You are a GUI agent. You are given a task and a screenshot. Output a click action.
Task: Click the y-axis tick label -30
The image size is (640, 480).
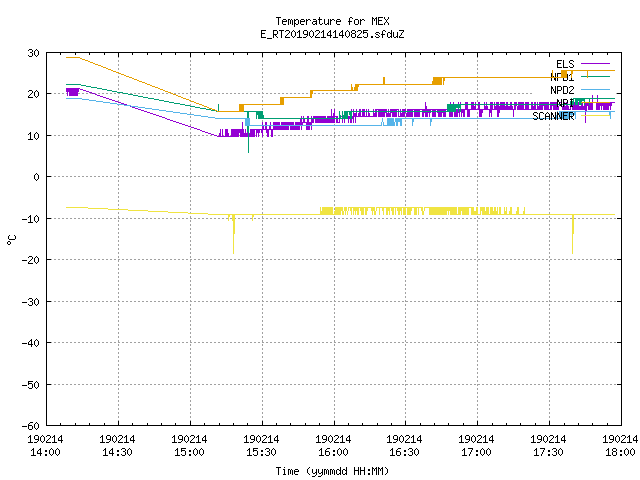(x=31, y=302)
